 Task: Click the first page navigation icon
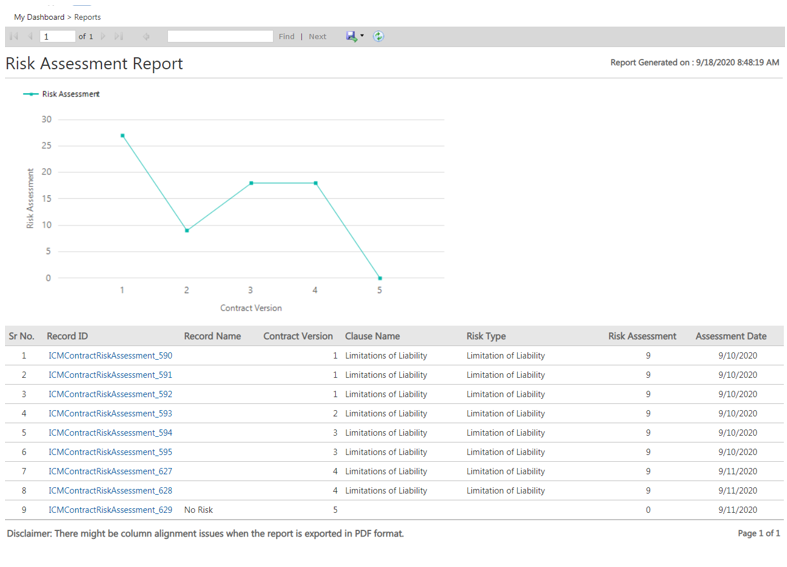coord(14,37)
